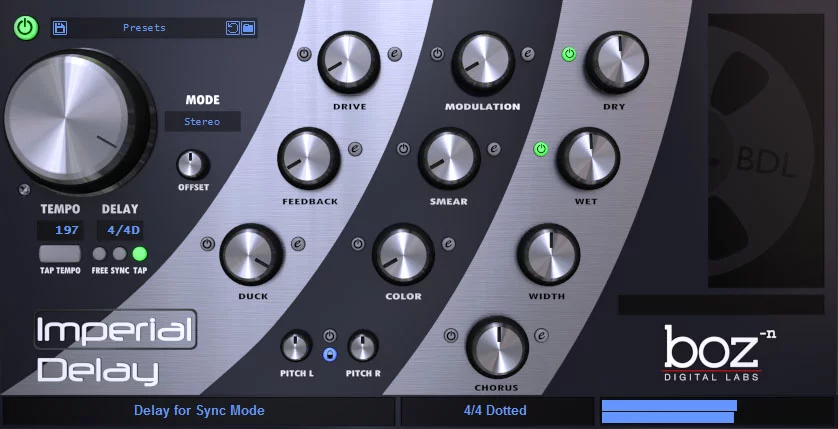Click the preset reload icon

click(232, 28)
